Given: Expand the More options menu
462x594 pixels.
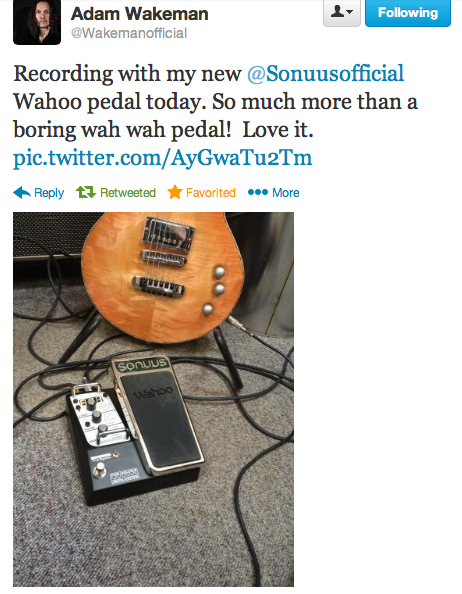Looking at the screenshot, I should [x=286, y=193].
